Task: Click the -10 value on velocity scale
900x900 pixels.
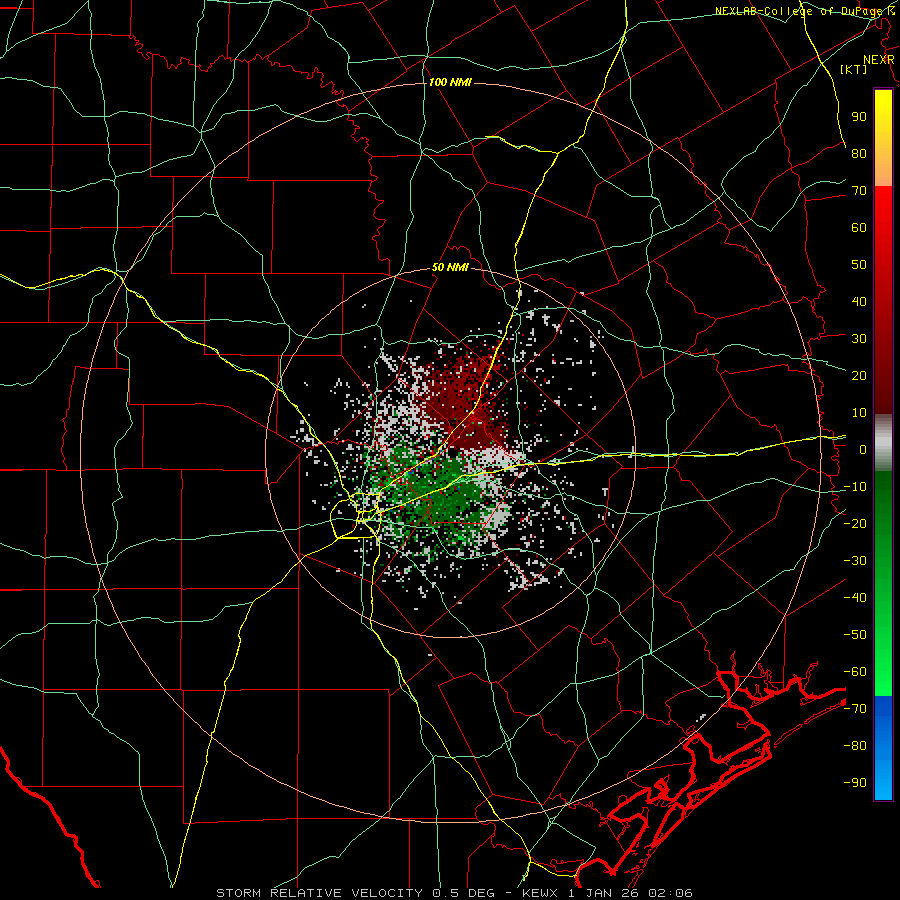Action: (855, 487)
